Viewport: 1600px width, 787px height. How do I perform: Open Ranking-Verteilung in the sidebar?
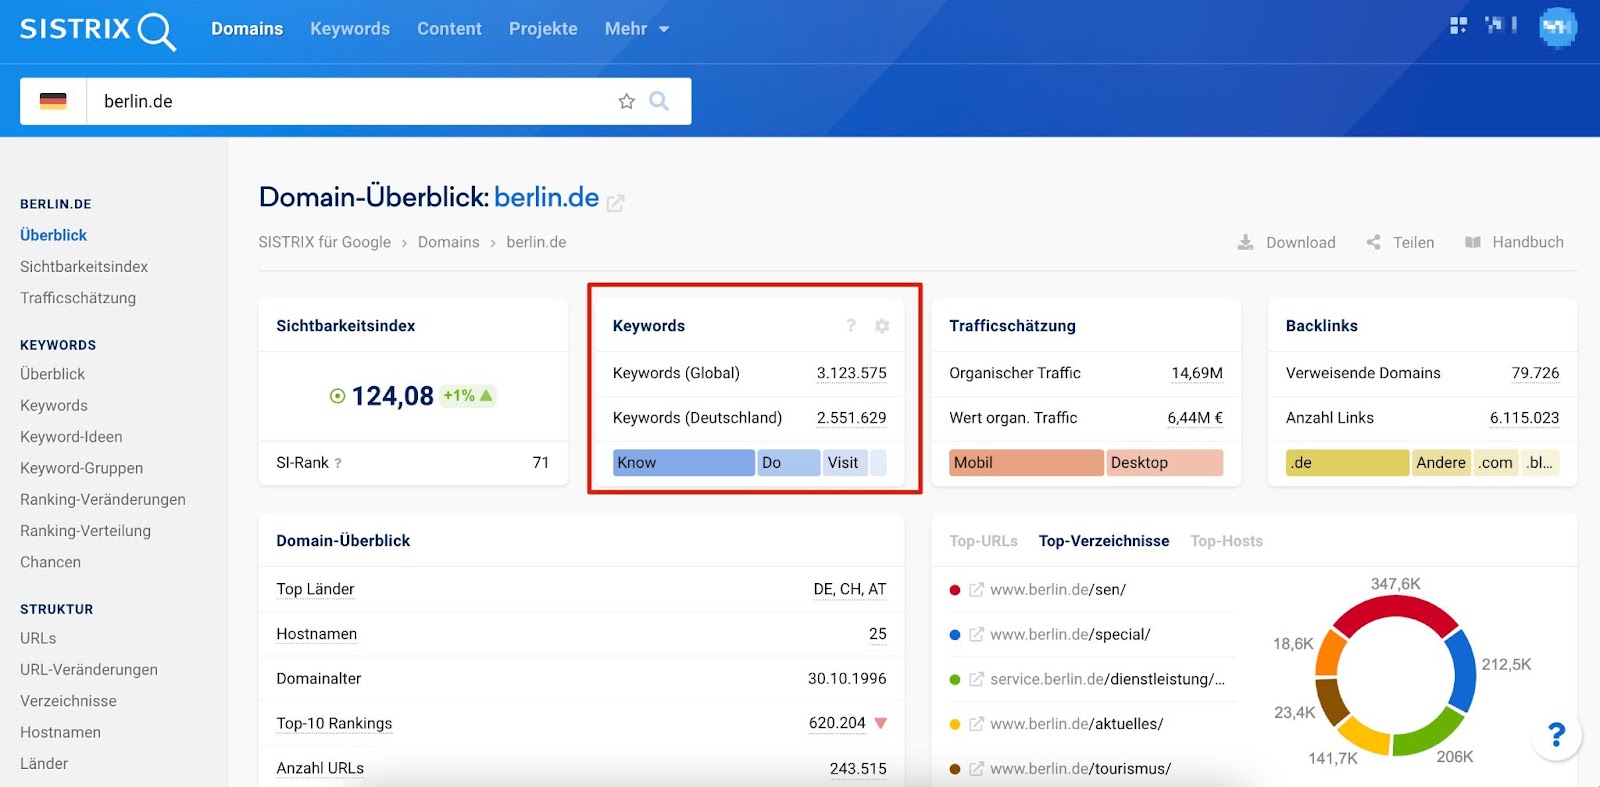click(85, 531)
